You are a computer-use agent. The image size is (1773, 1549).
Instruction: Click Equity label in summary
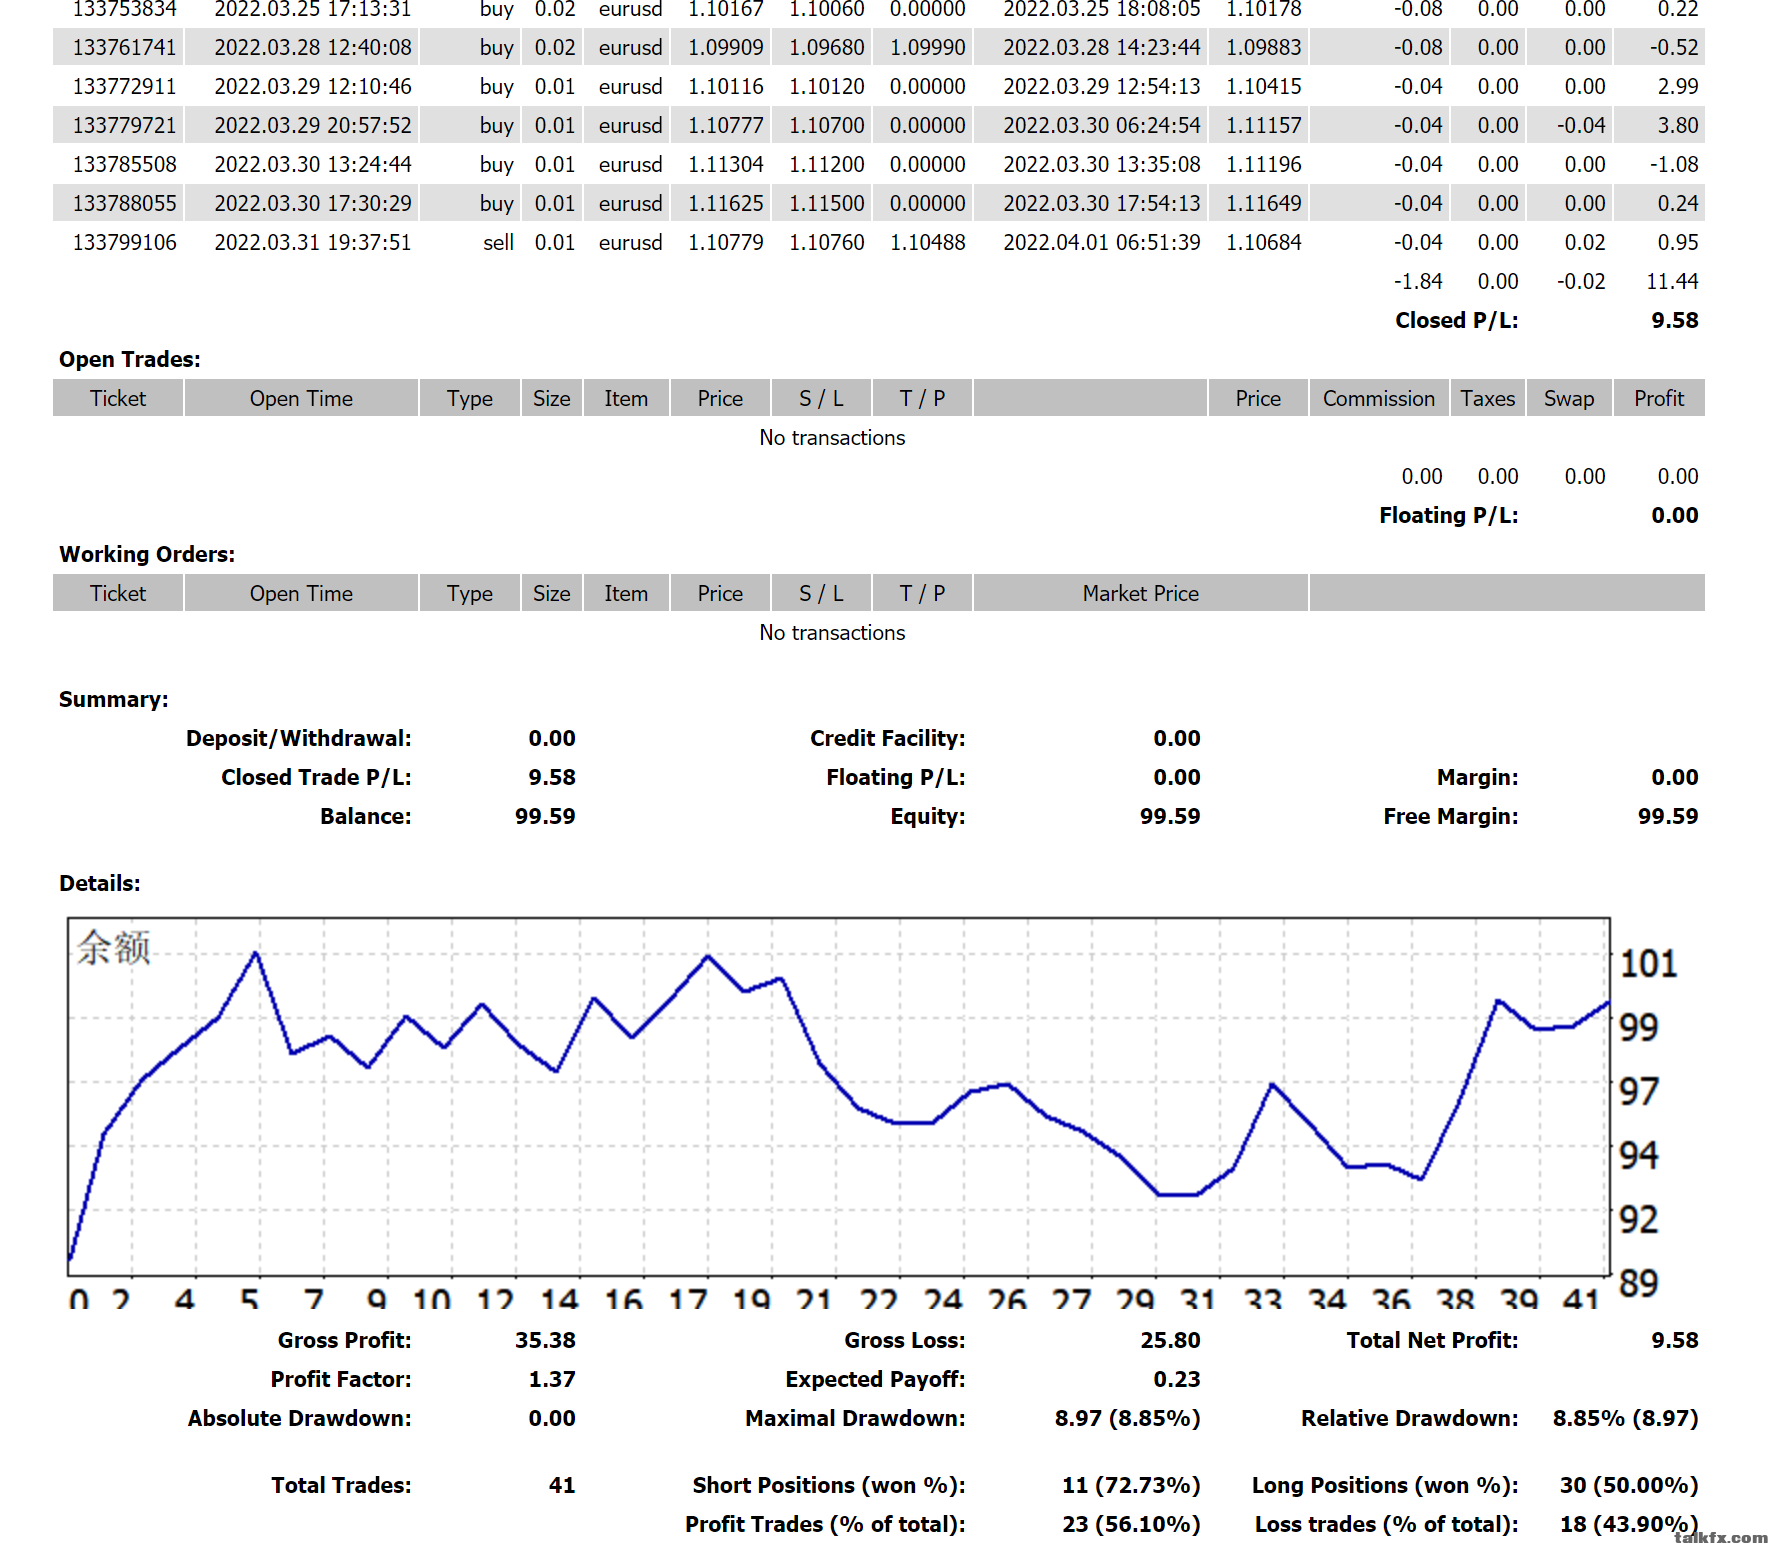tap(927, 816)
